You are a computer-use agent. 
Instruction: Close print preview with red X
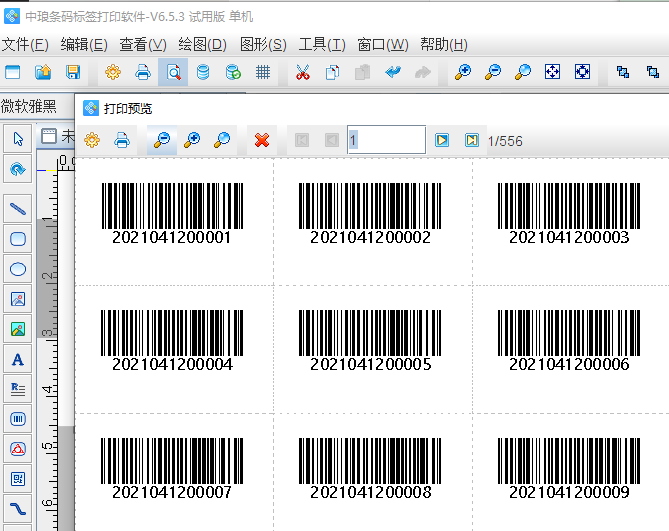pos(262,140)
